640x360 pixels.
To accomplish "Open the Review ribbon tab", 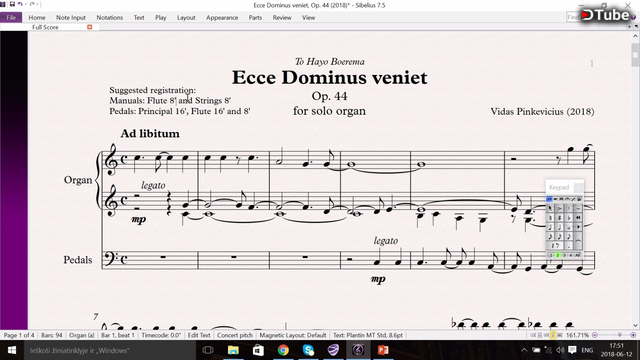I will [x=282, y=18].
